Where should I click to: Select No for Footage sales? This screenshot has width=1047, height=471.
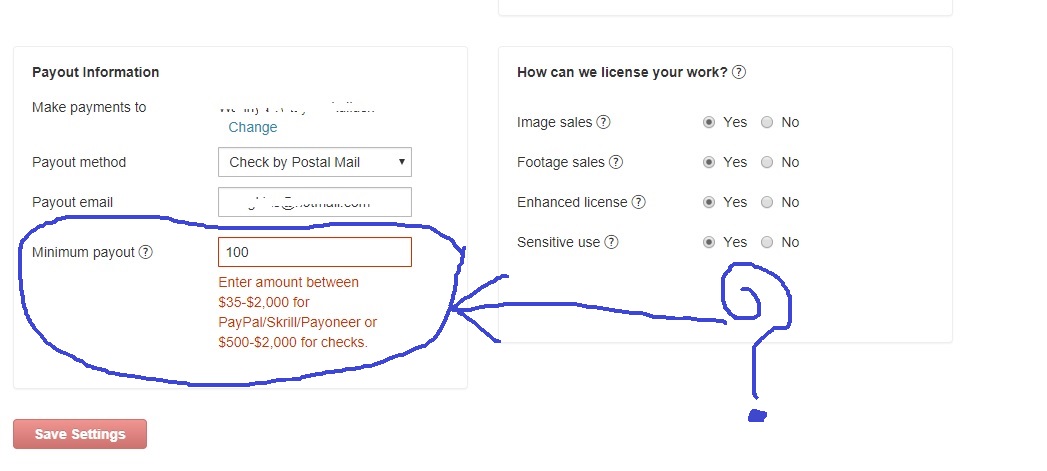click(767, 162)
